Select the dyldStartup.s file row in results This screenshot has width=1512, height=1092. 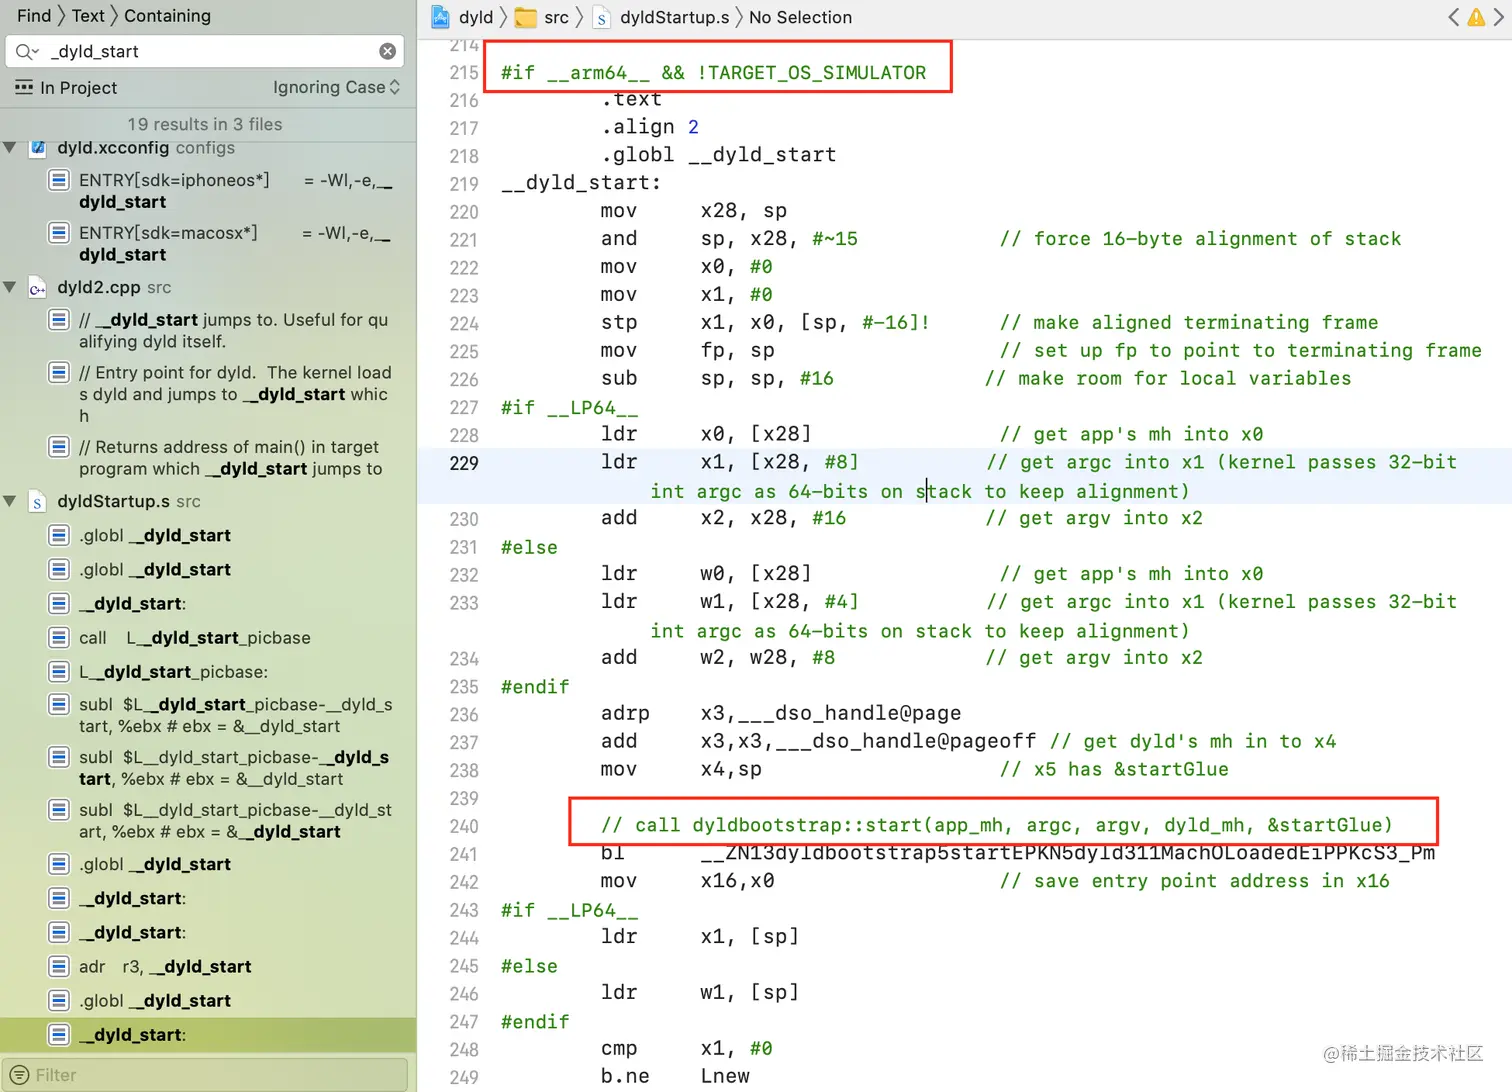pyautogui.click(x=208, y=501)
